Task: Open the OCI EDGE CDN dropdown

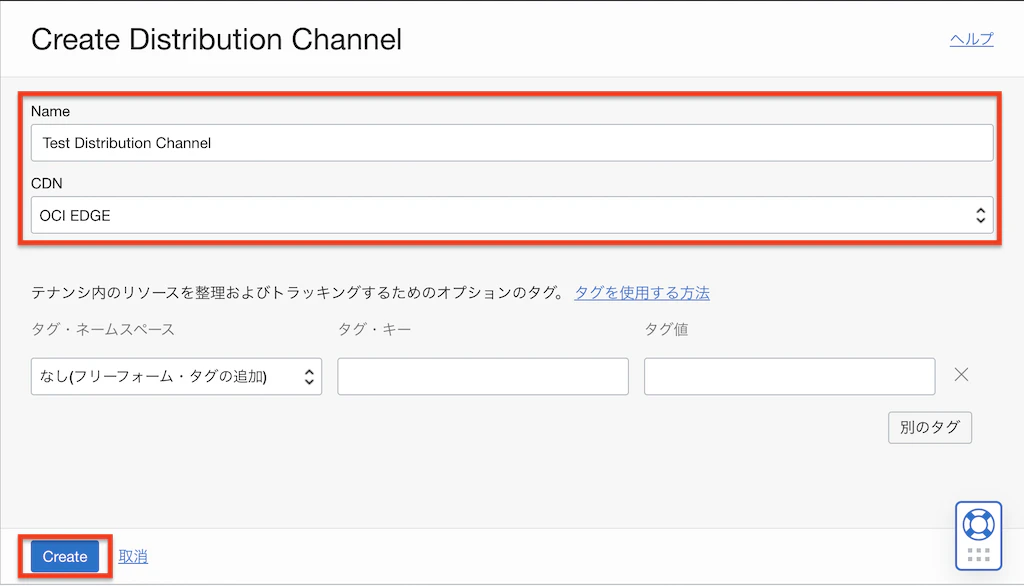Action: (x=512, y=215)
